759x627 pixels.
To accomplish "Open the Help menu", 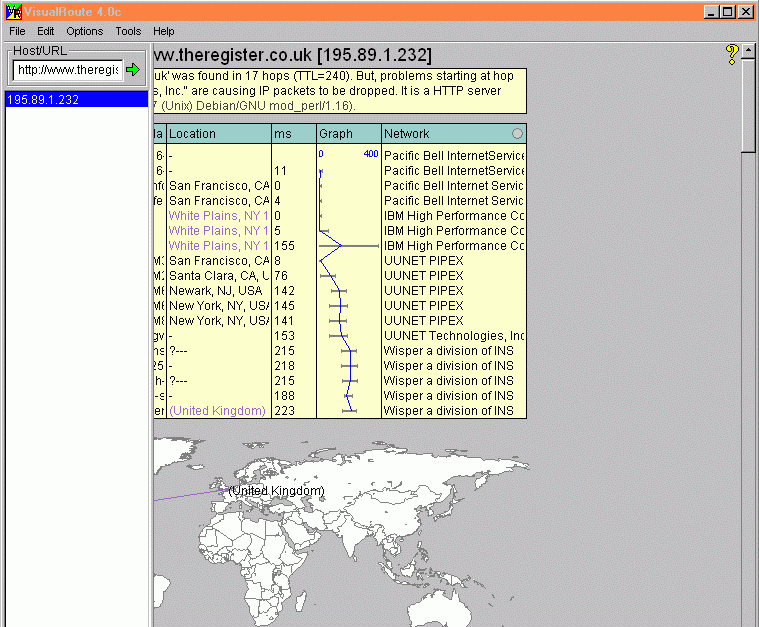I will (163, 31).
